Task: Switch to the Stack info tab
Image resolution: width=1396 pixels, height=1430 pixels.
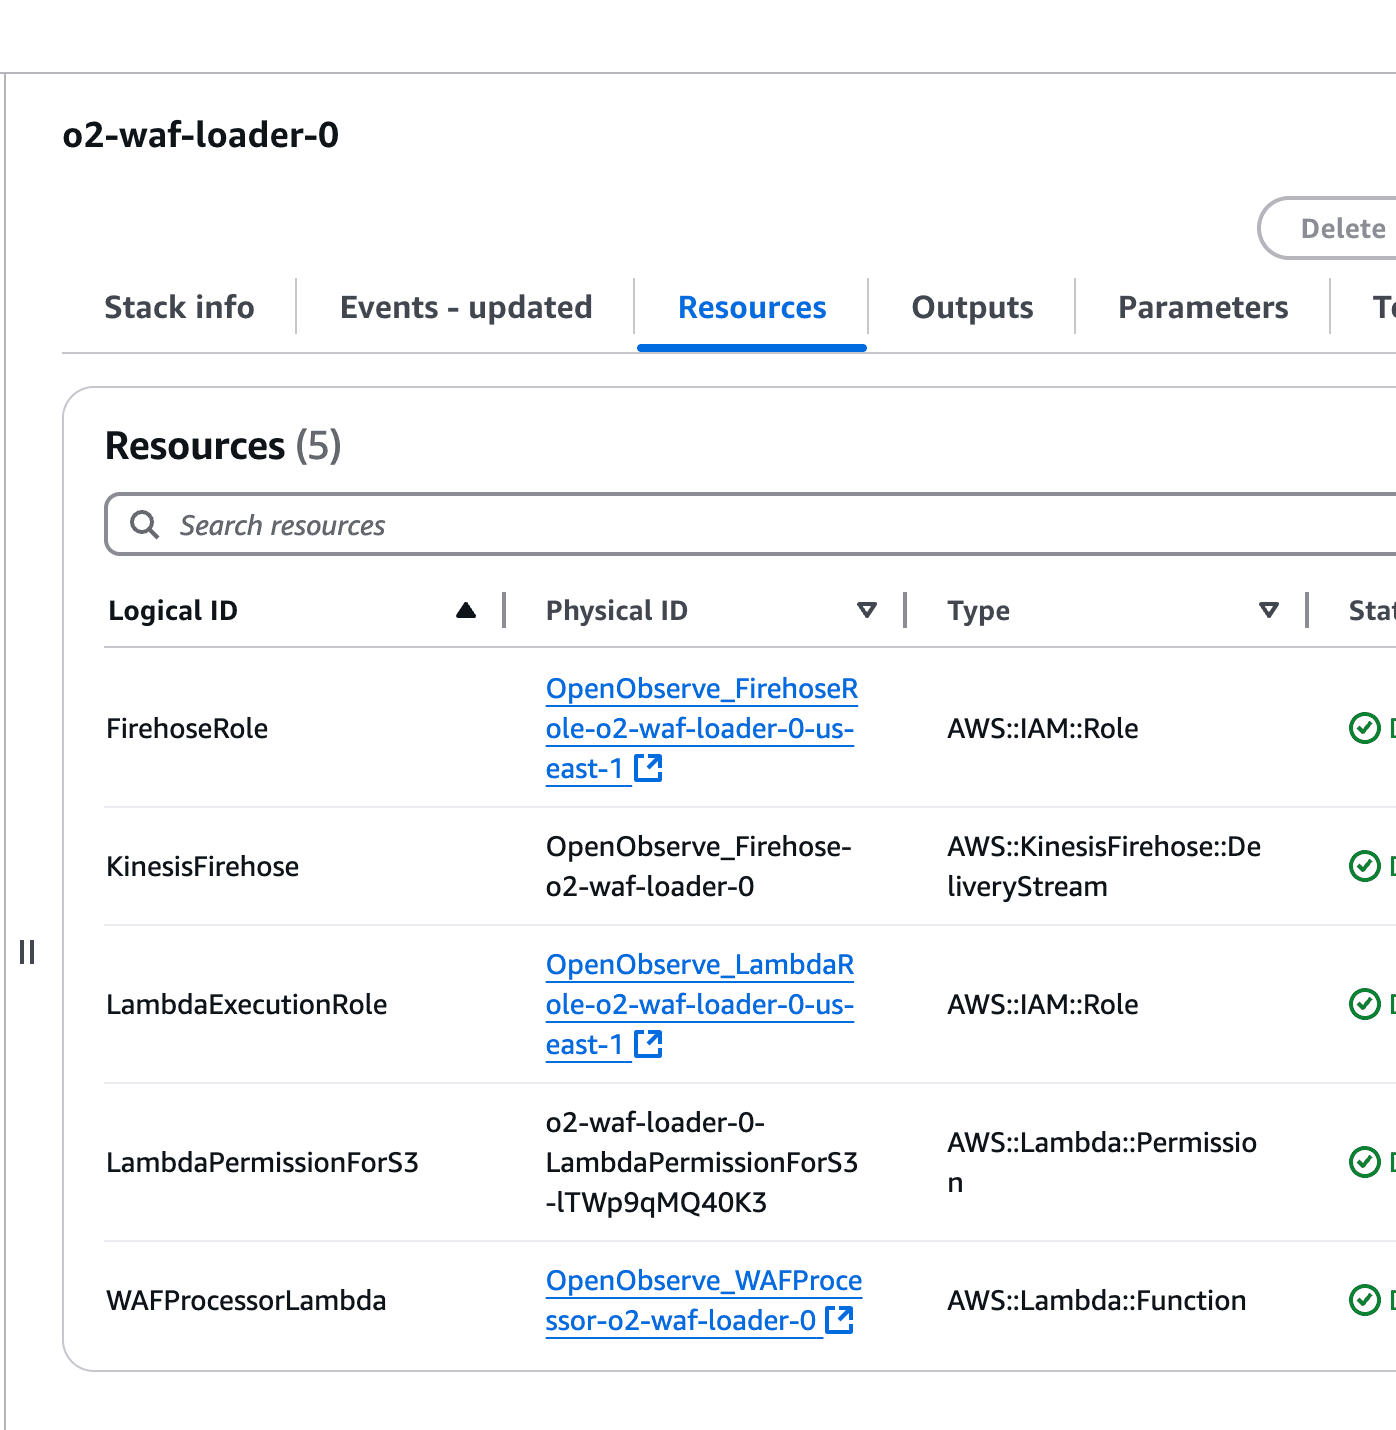Action: (179, 307)
